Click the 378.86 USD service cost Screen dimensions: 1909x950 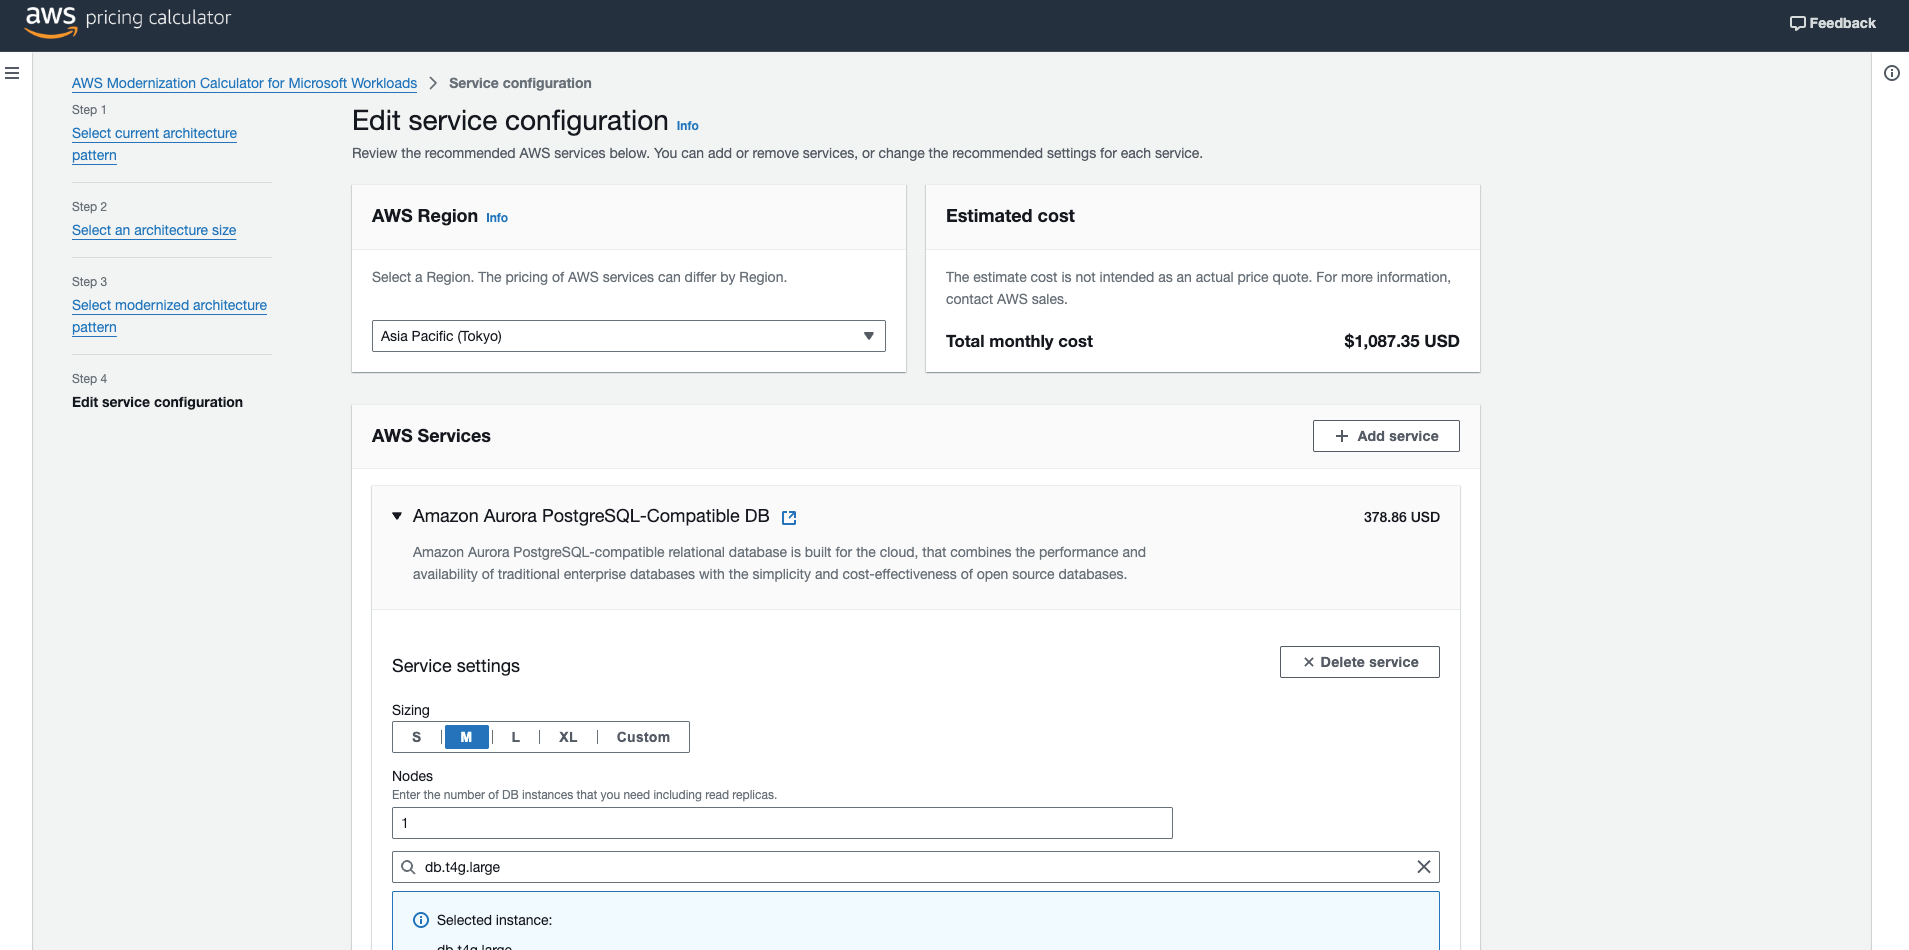(x=1401, y=517)
